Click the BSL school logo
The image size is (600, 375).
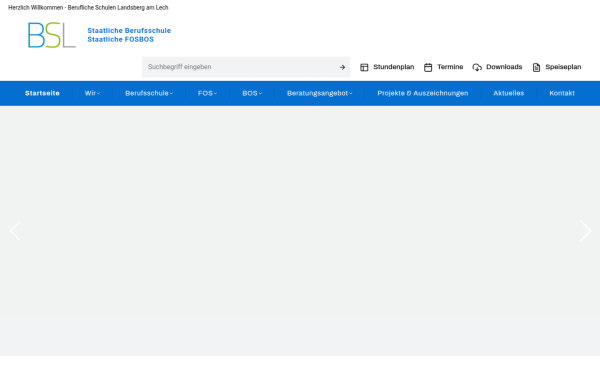(52, 35)
